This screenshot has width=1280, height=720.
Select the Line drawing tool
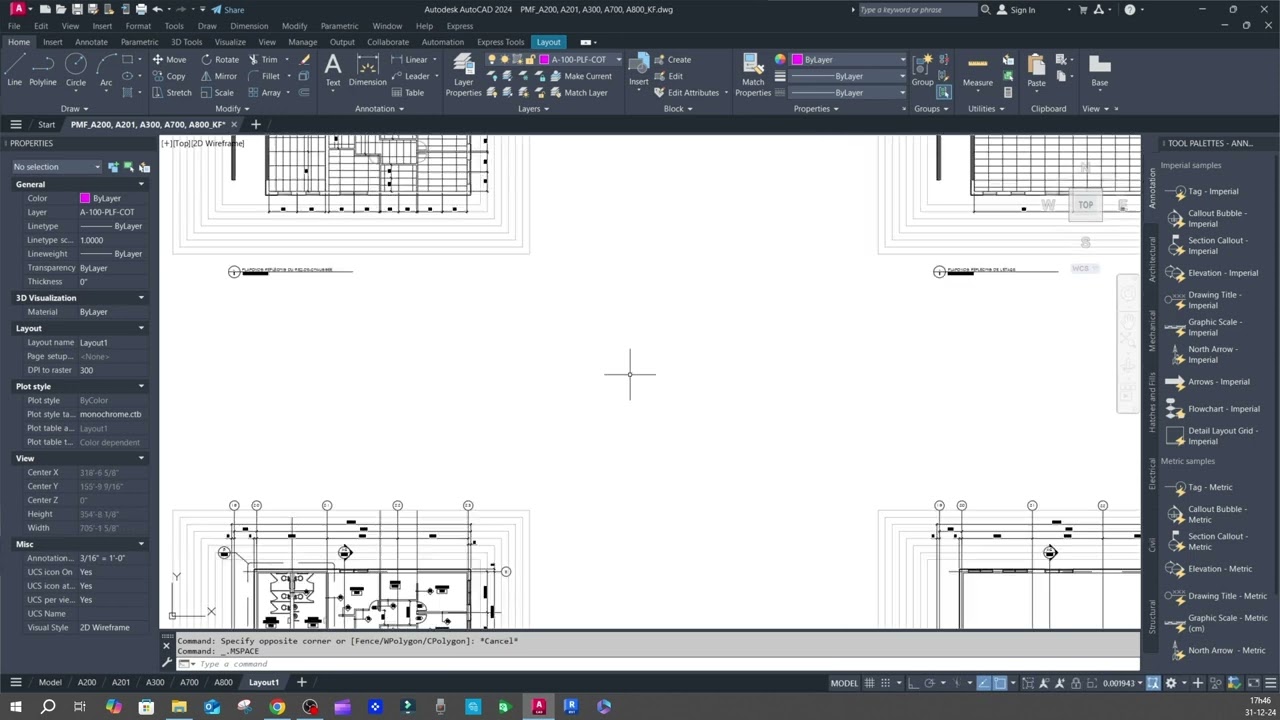pyautogui.click(x=14, y=70)
